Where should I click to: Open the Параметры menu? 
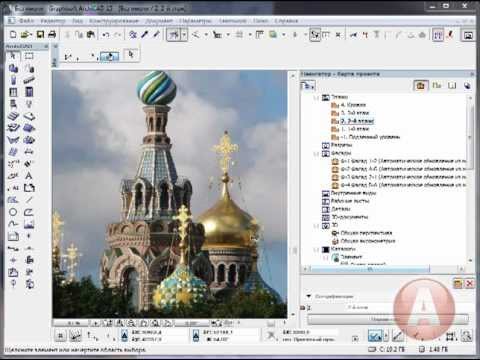[x=195, y=21]
